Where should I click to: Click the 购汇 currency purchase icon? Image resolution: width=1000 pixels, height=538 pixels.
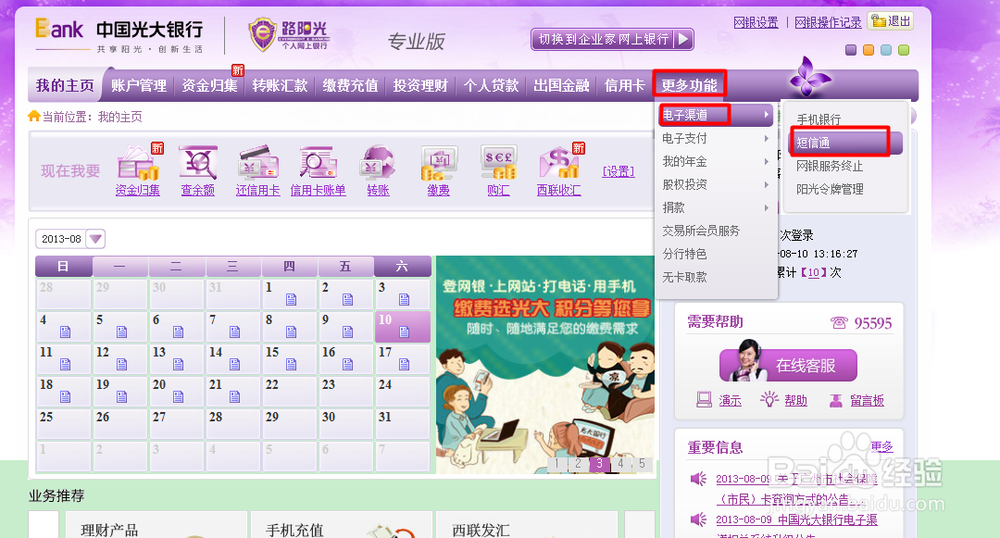click(x=499, y=163)
